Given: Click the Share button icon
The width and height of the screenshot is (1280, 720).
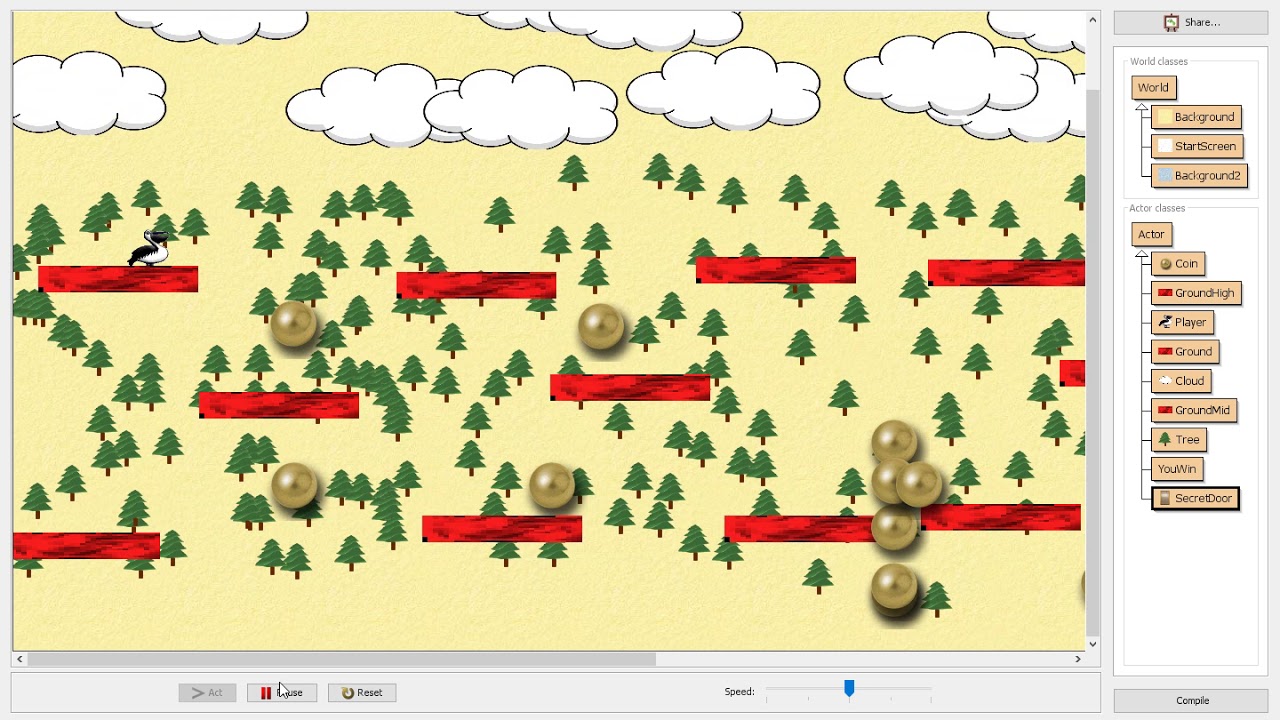Looking at the screenshot, I should [1171, 22].
